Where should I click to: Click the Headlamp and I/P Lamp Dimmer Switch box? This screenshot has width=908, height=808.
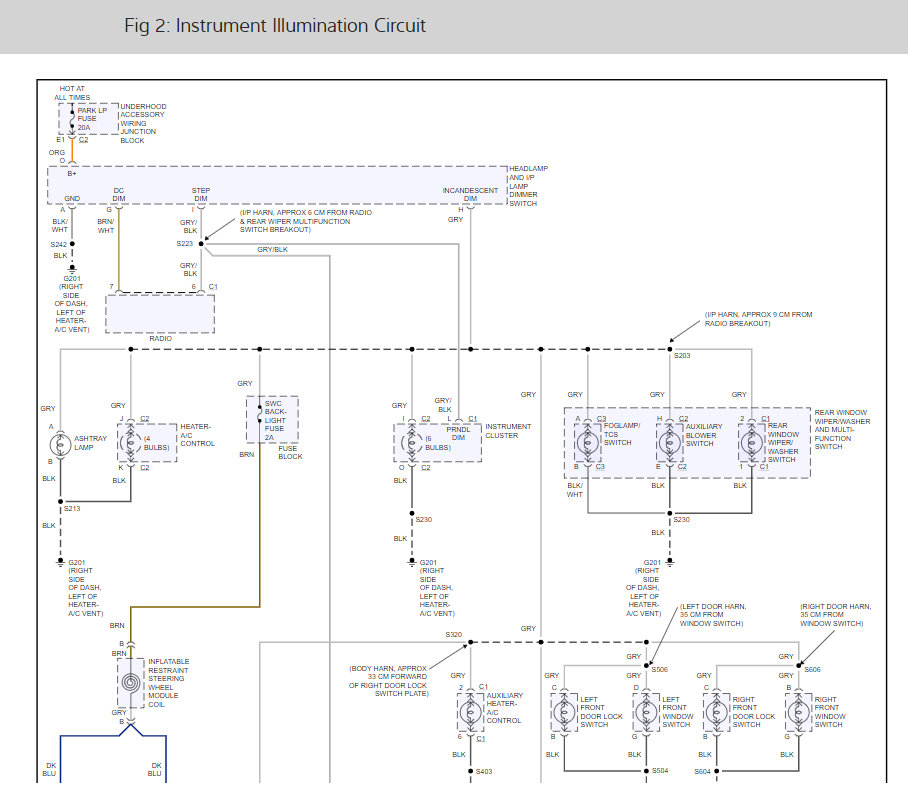point(276,185)
